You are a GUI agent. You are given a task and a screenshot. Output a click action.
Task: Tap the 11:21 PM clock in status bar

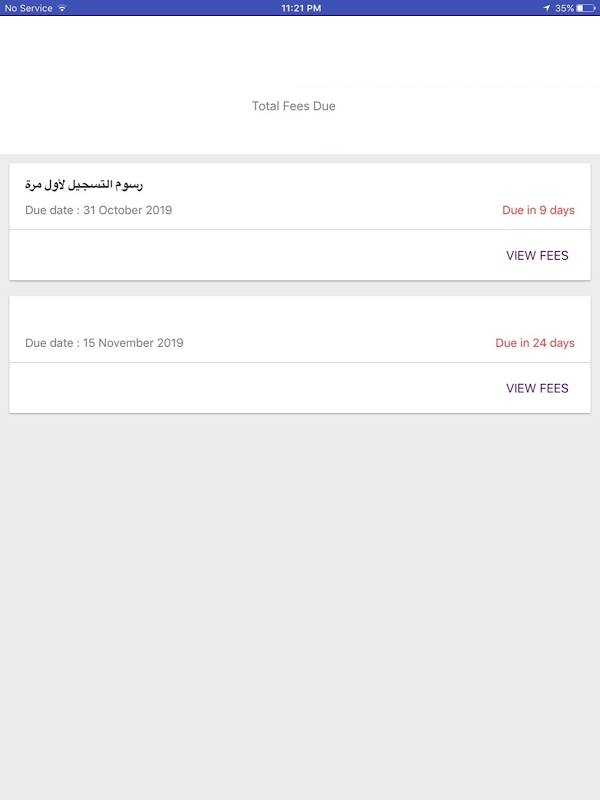coord(300,8)
